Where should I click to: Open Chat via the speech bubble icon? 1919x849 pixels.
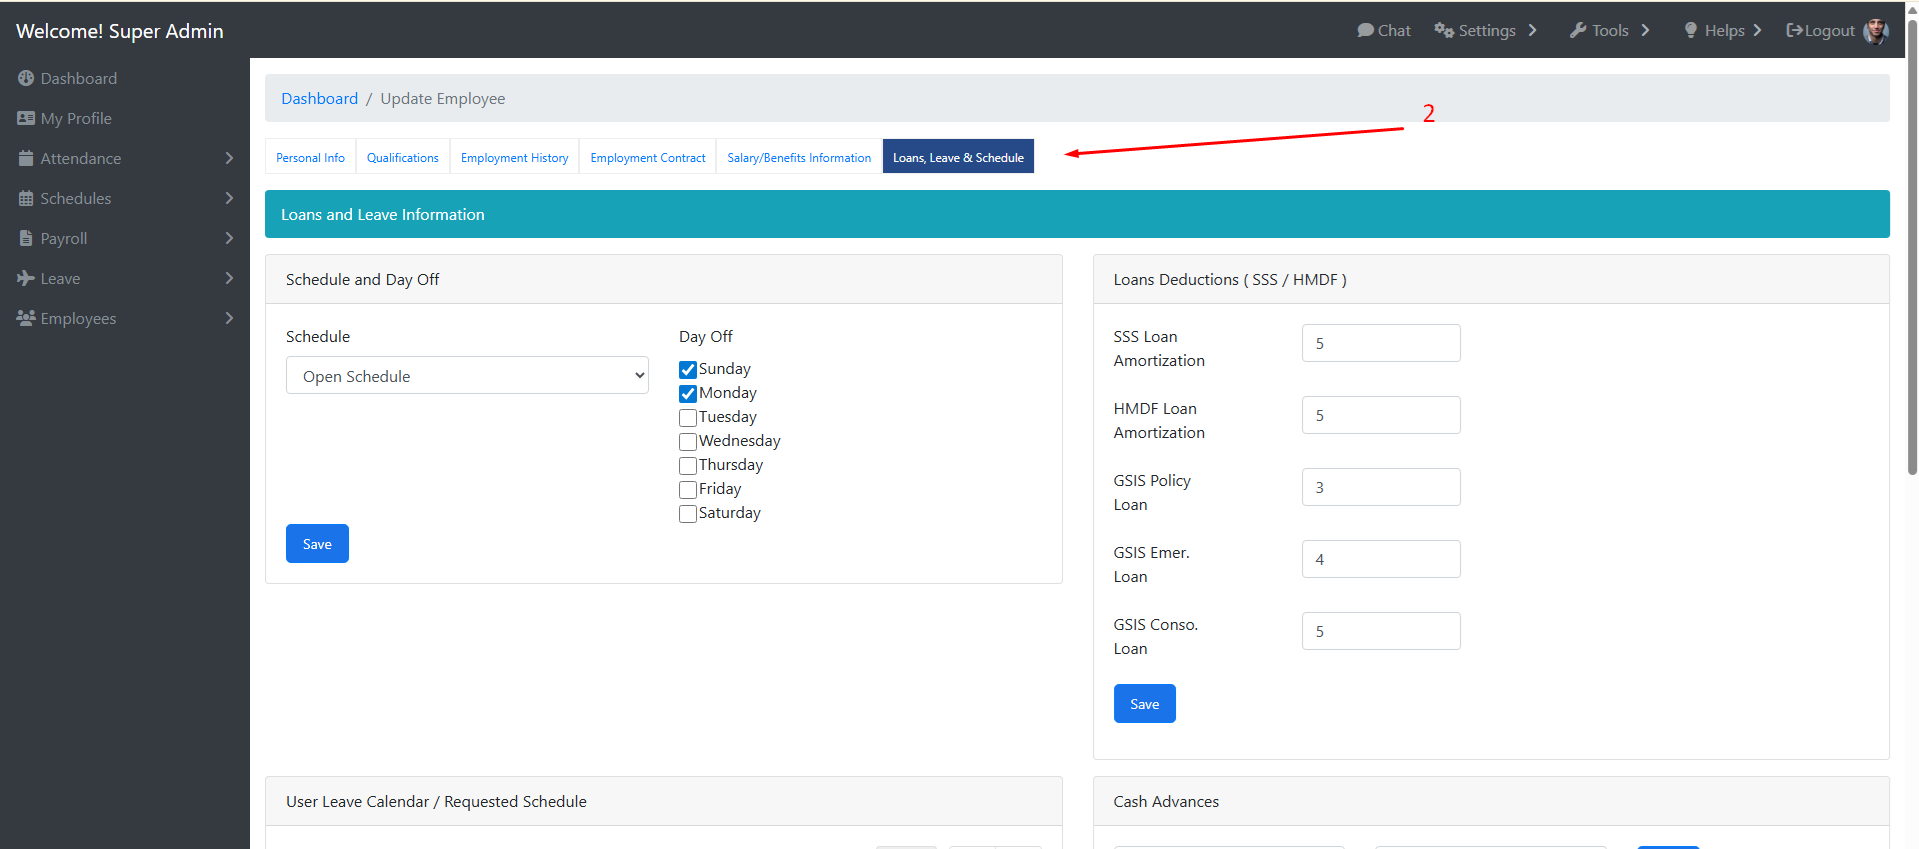tap(1365, 30)
